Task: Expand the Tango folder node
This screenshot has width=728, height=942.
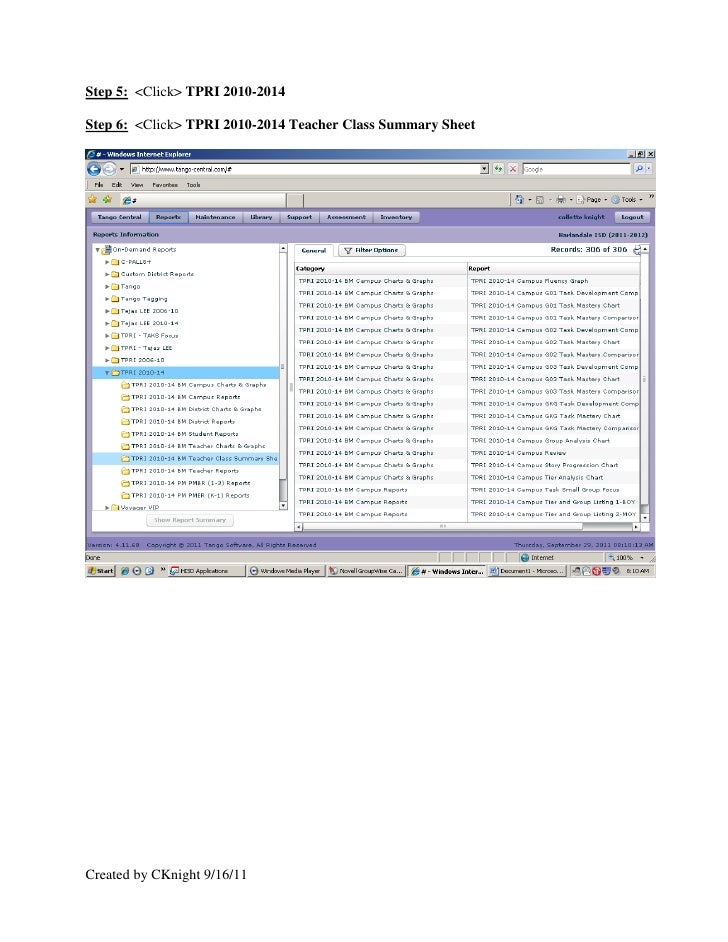Action: click(108, 287)
